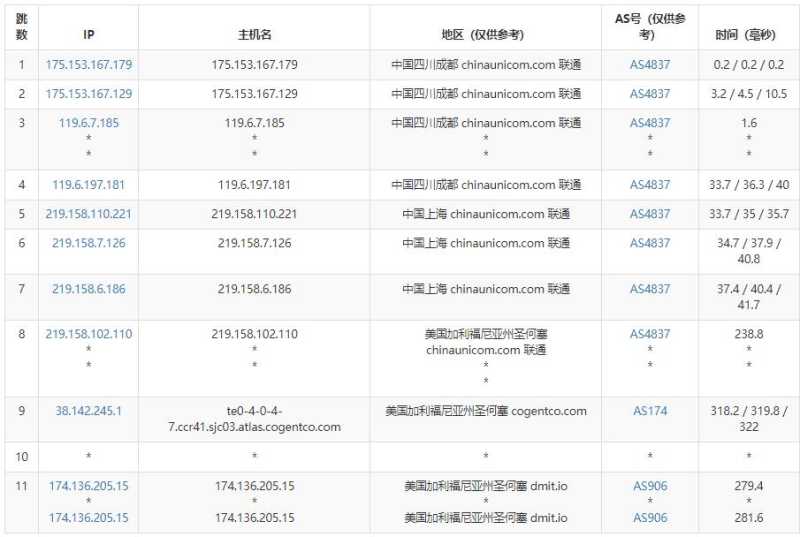
Task: Open the AS4837 link in hop 3 row
Action: 650,123
